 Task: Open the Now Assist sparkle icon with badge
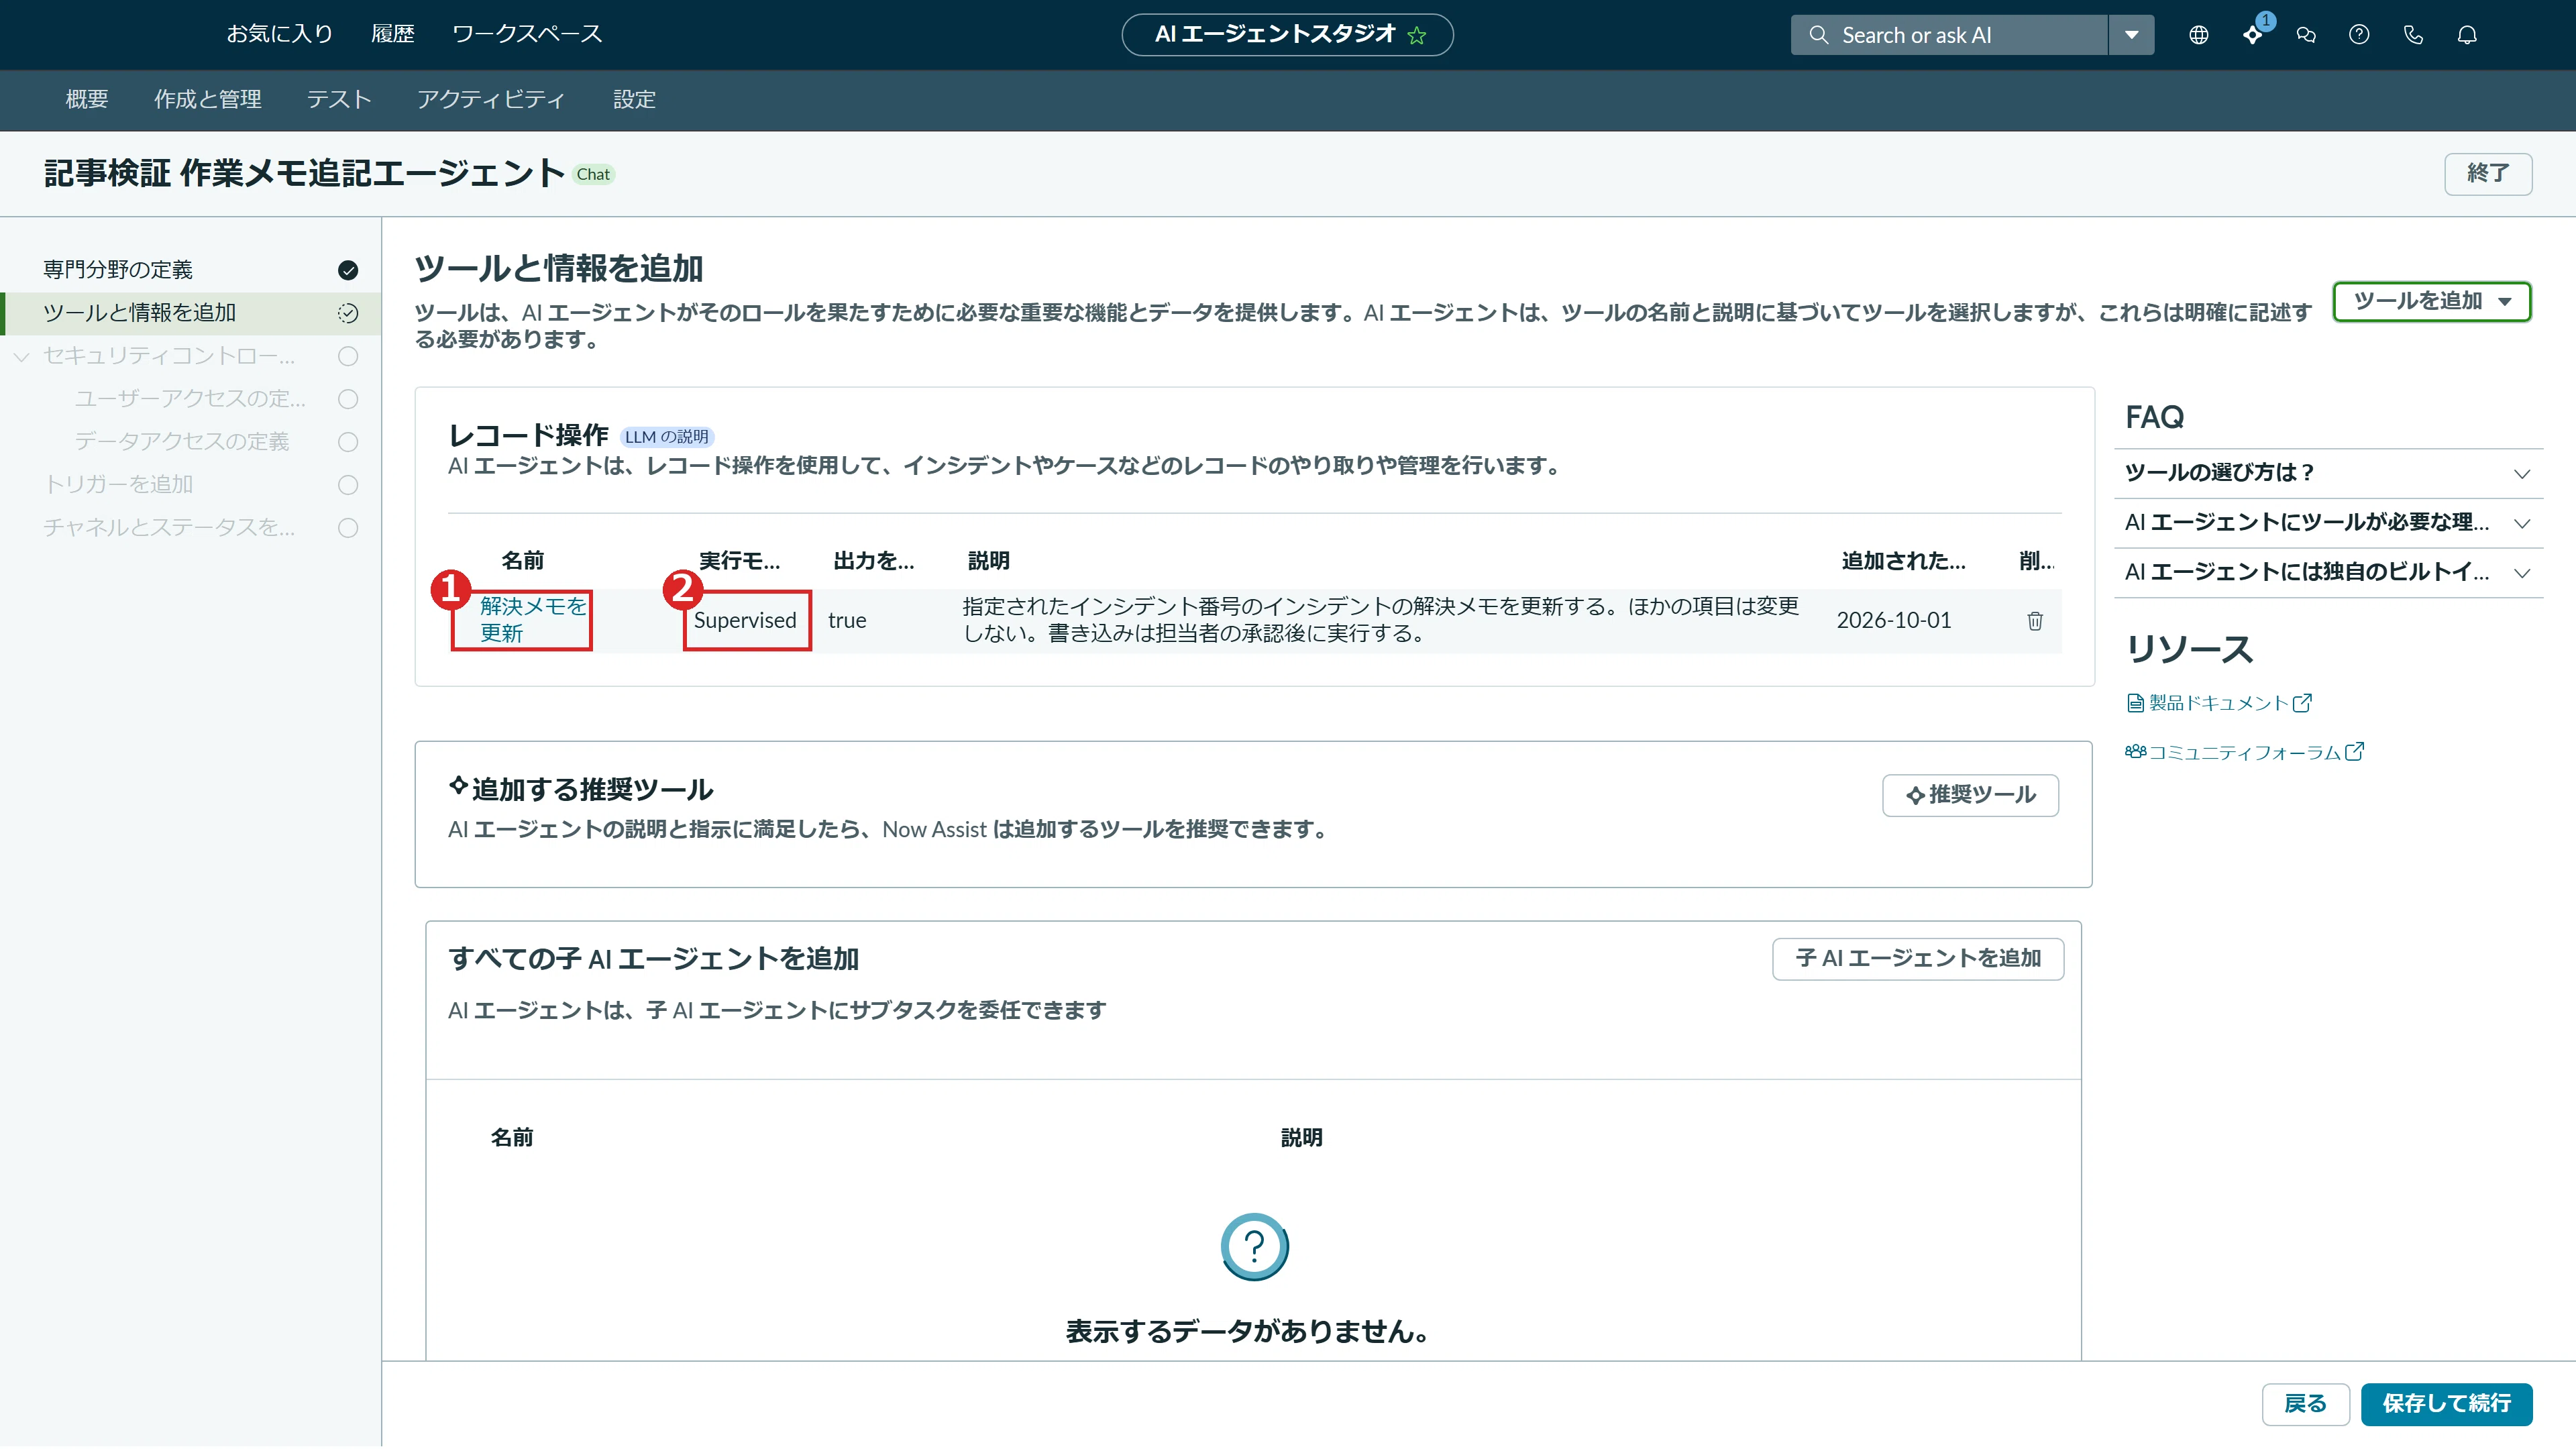pos(2252,35)
